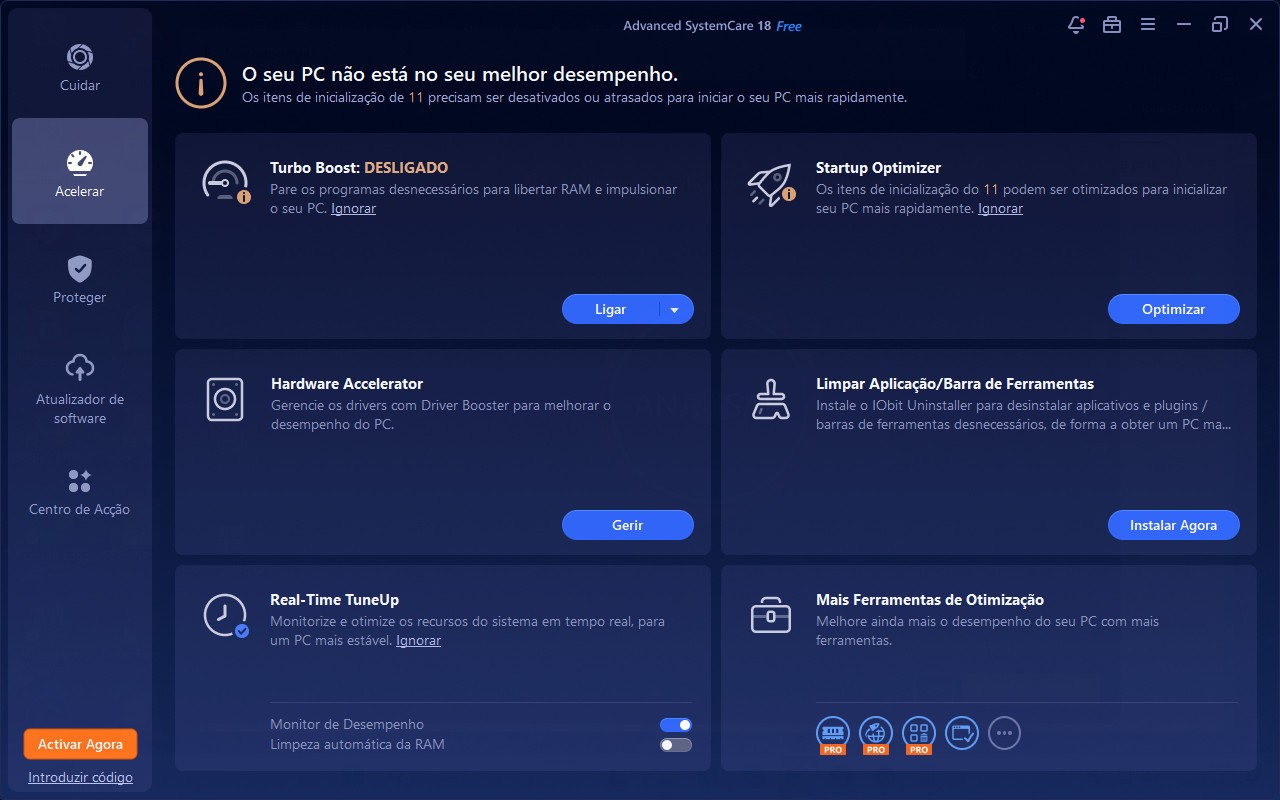This screenshot has height=800, width=1280.
Task: Click the Instalar Agora button
Action: [x=1174, y=525]
